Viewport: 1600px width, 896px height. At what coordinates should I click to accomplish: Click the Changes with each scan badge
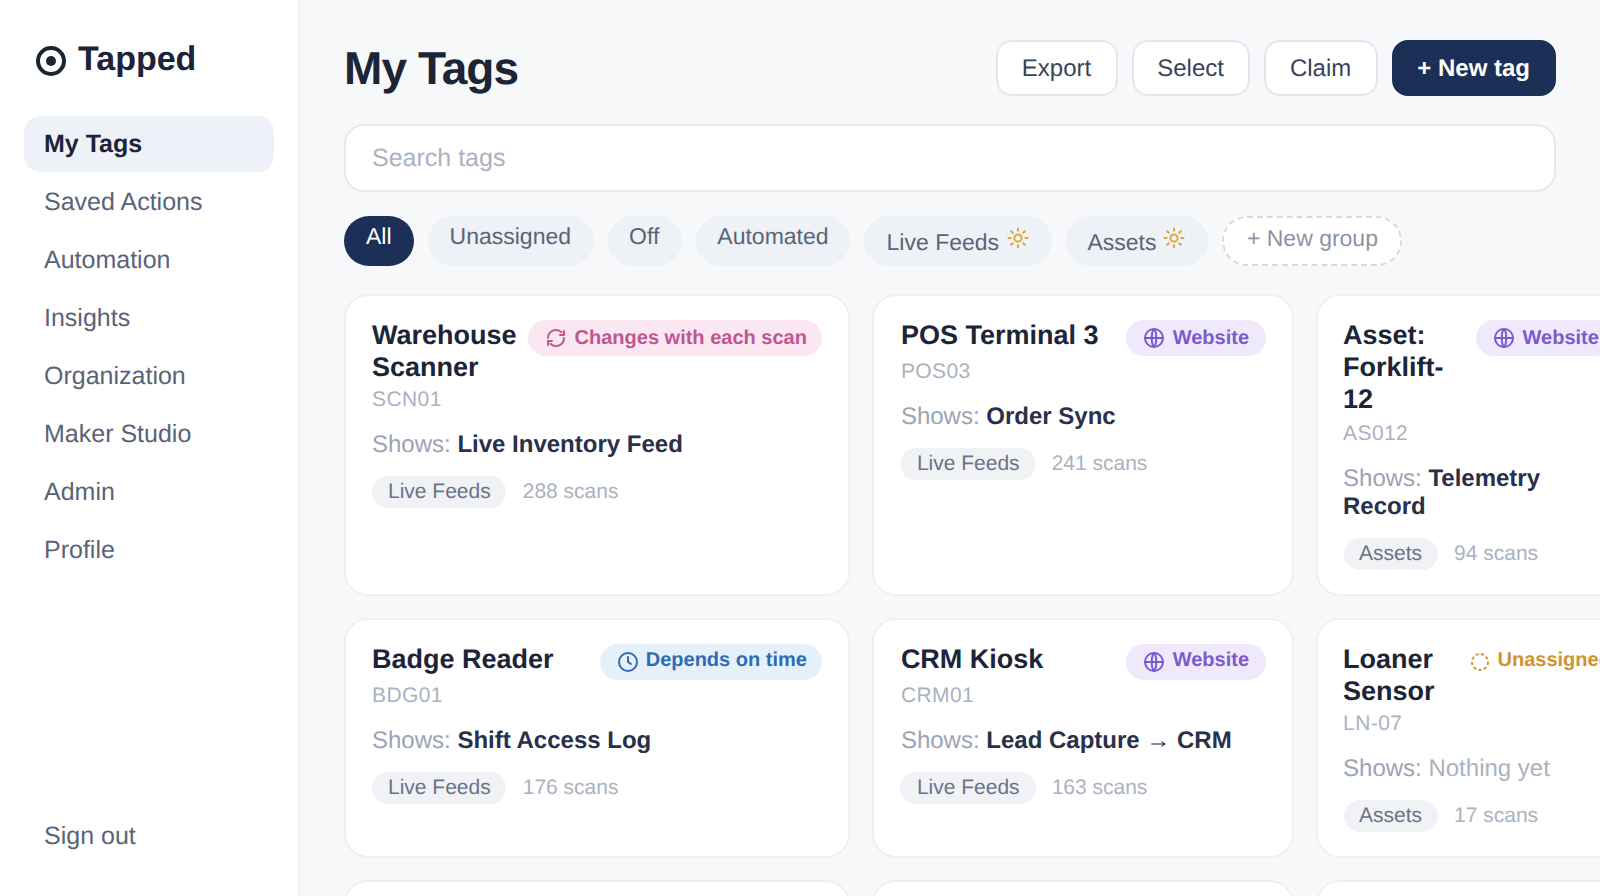pos(675,338)
